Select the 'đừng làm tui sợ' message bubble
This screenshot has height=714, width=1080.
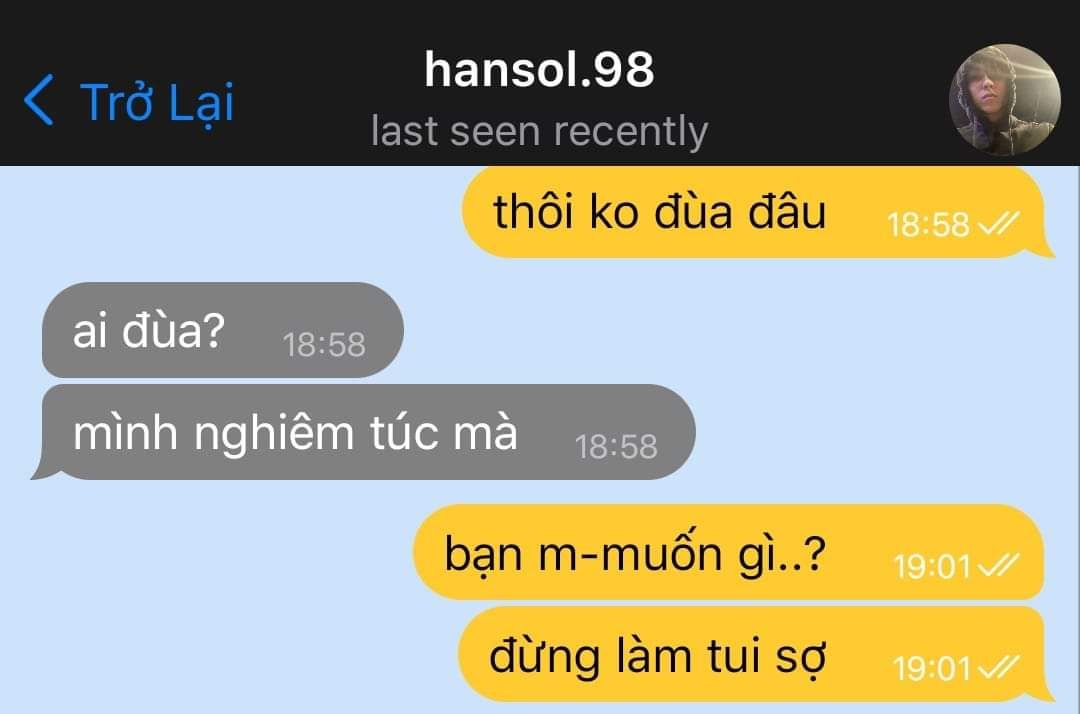point(756,655)
